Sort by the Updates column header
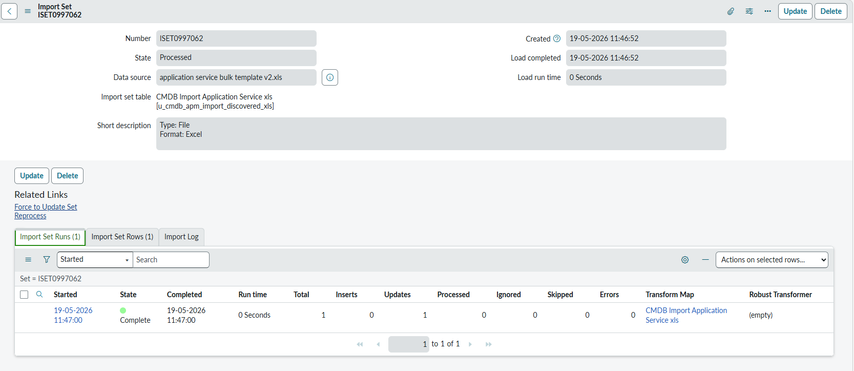 coord(398,294)
